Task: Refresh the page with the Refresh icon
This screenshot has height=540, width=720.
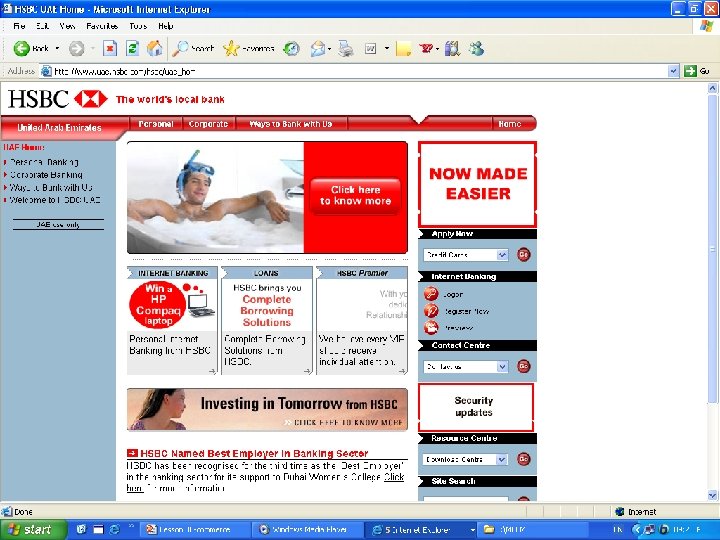Action: click(132, 48)
